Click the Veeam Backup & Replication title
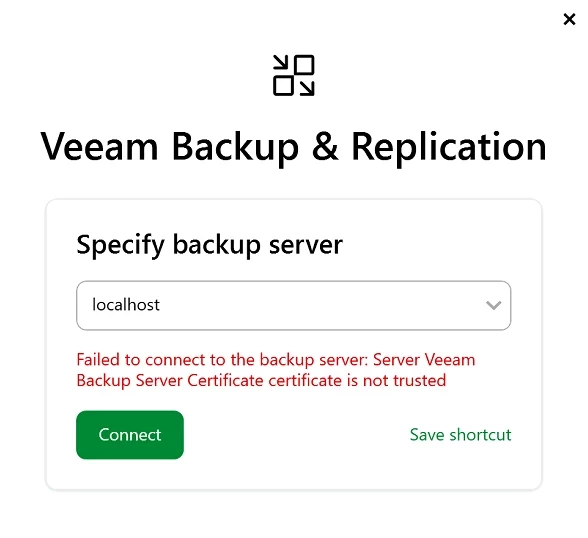588x538 pixels. [x=294, y=147]
